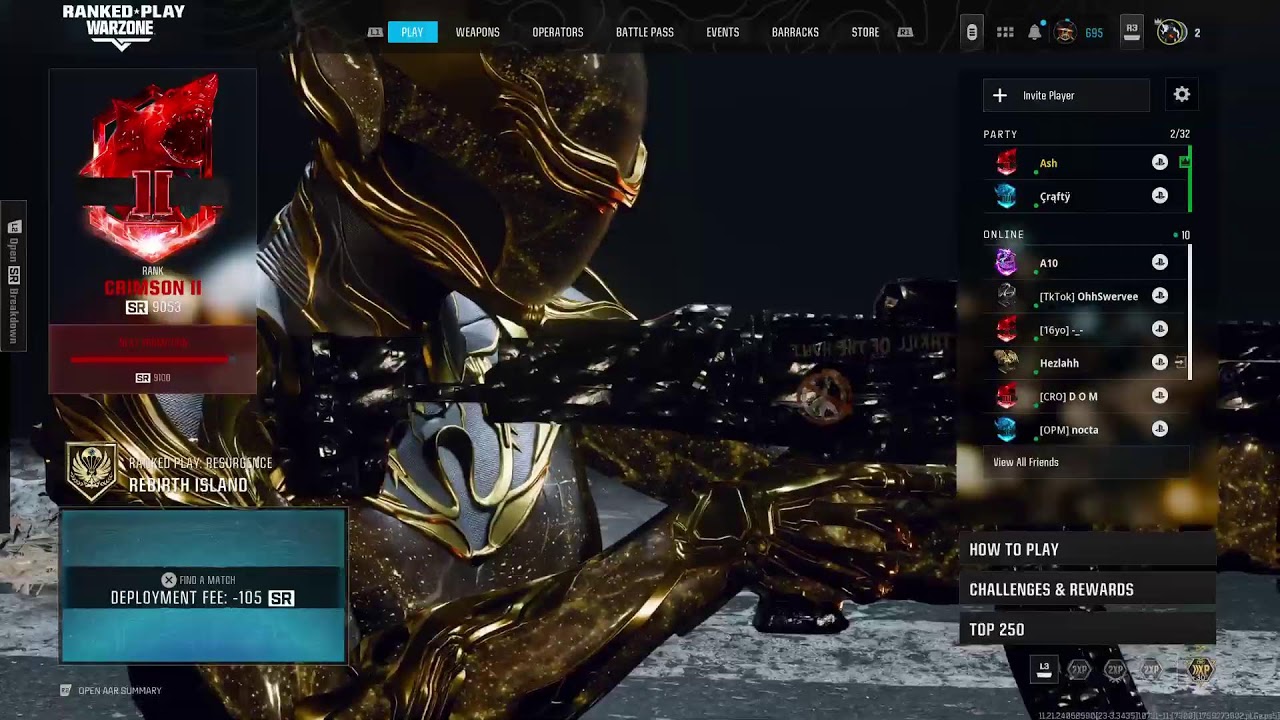Open the options menu icon in top bar
Viewport: 1280px width, 720px height.
click(971, 32)
